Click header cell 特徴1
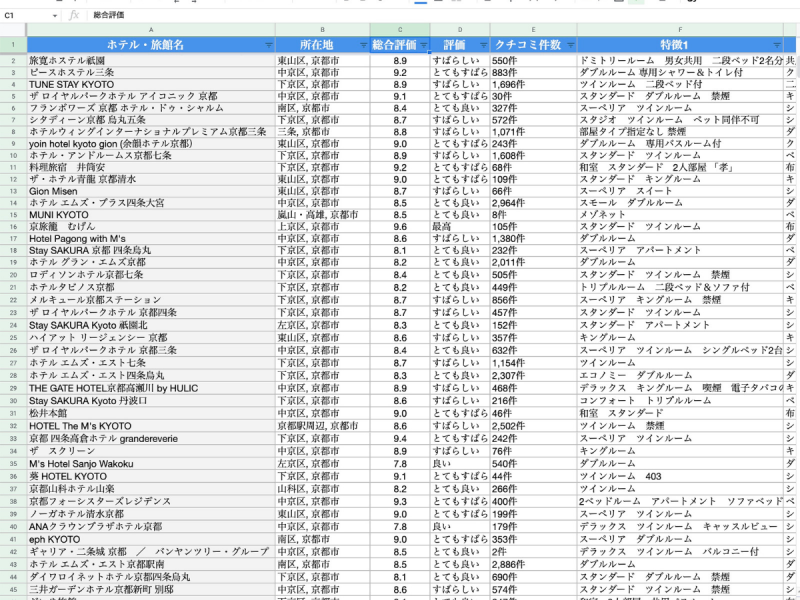800x600 pixels. click(680, 45)
